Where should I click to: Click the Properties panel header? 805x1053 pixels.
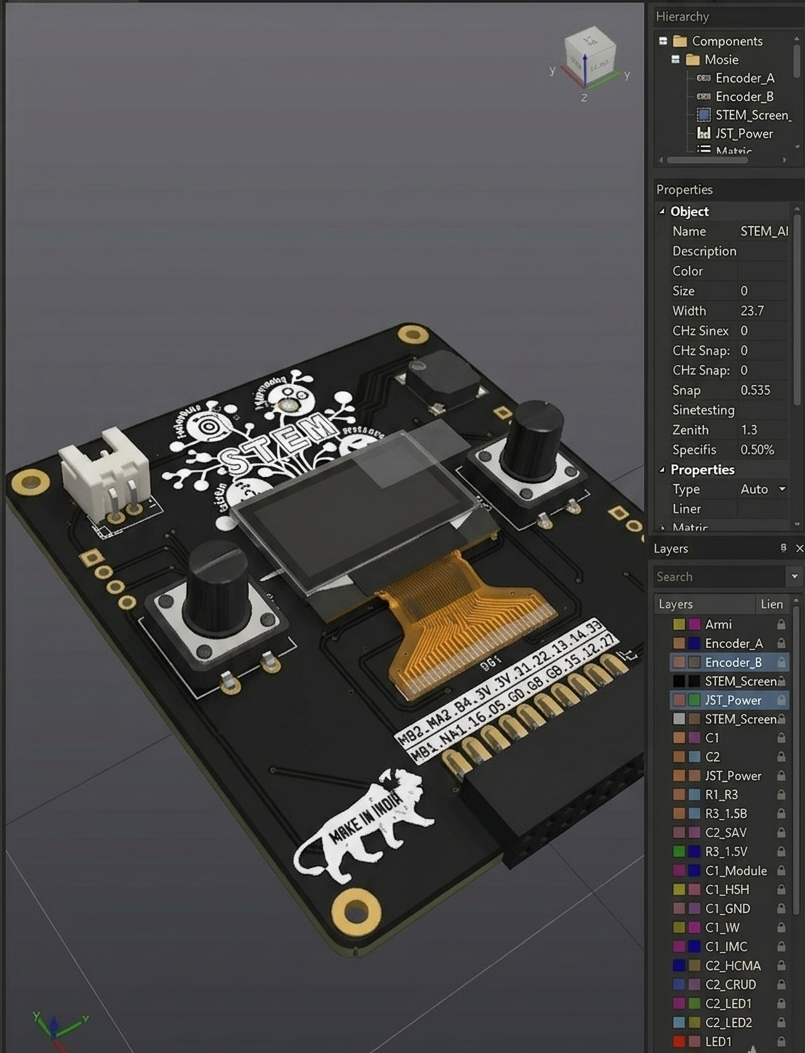728,189
